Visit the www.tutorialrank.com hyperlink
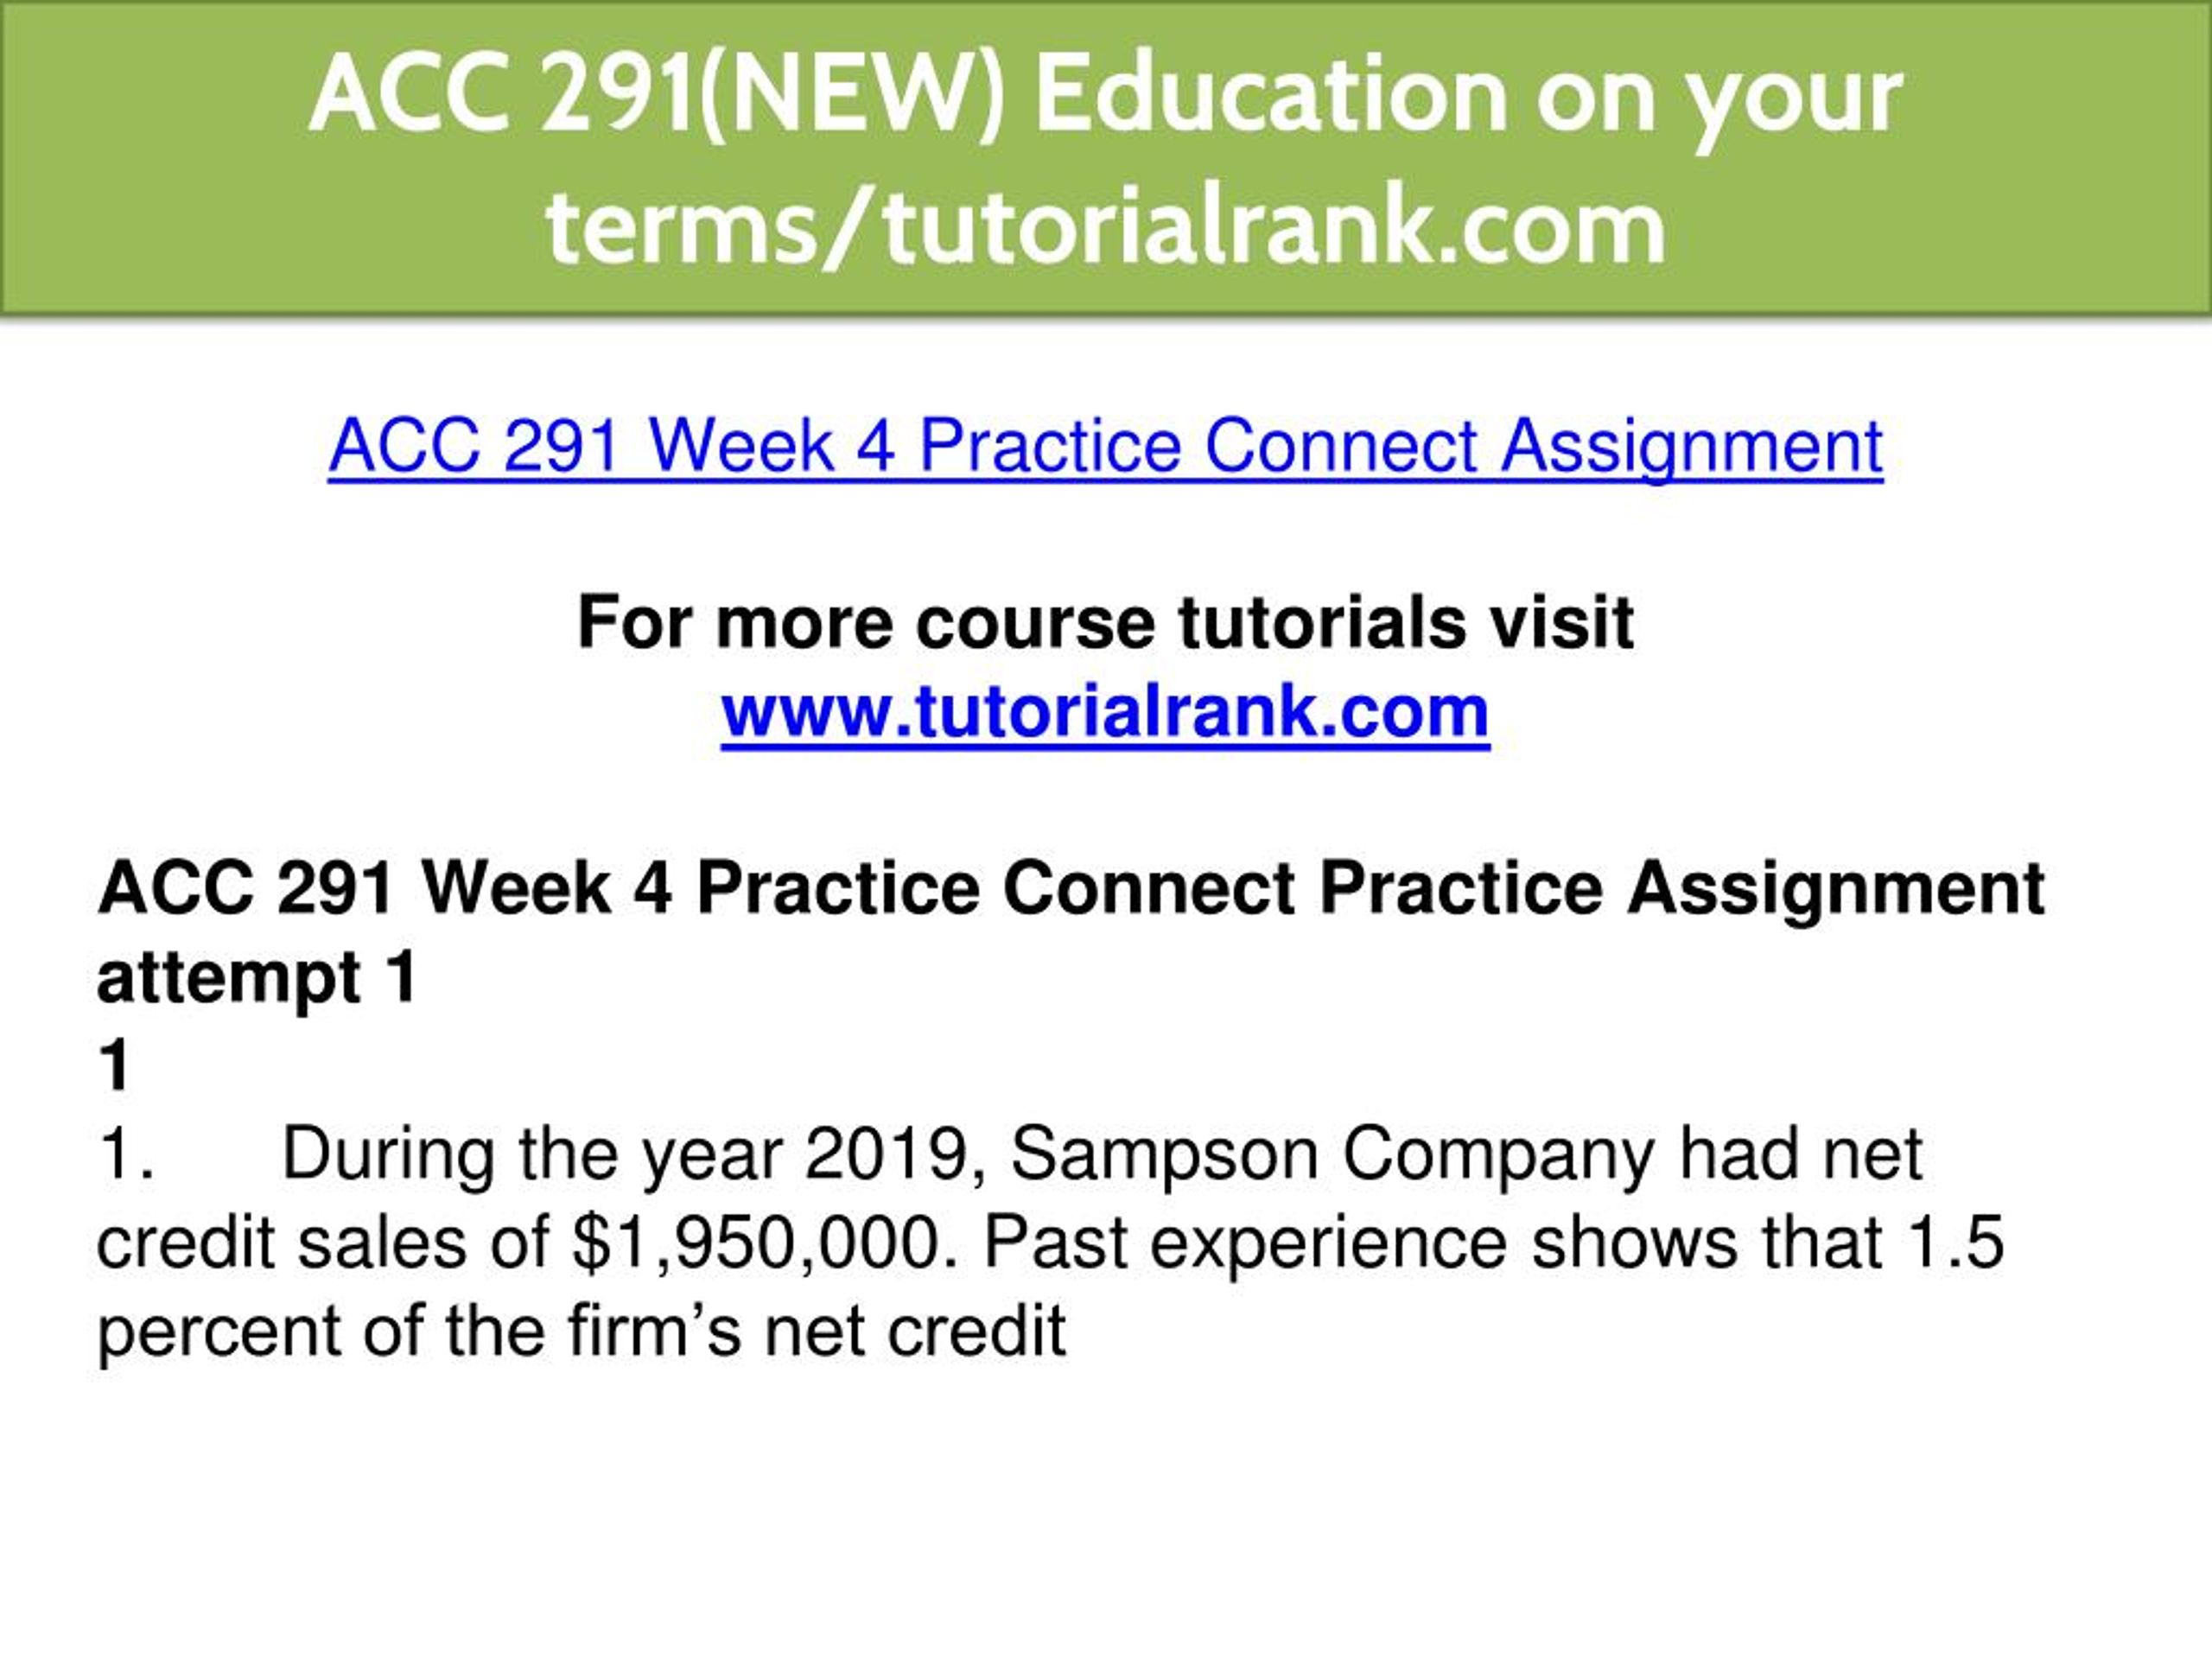The height and width of the screenshot is (1659, 2212). pos(1105,711)
